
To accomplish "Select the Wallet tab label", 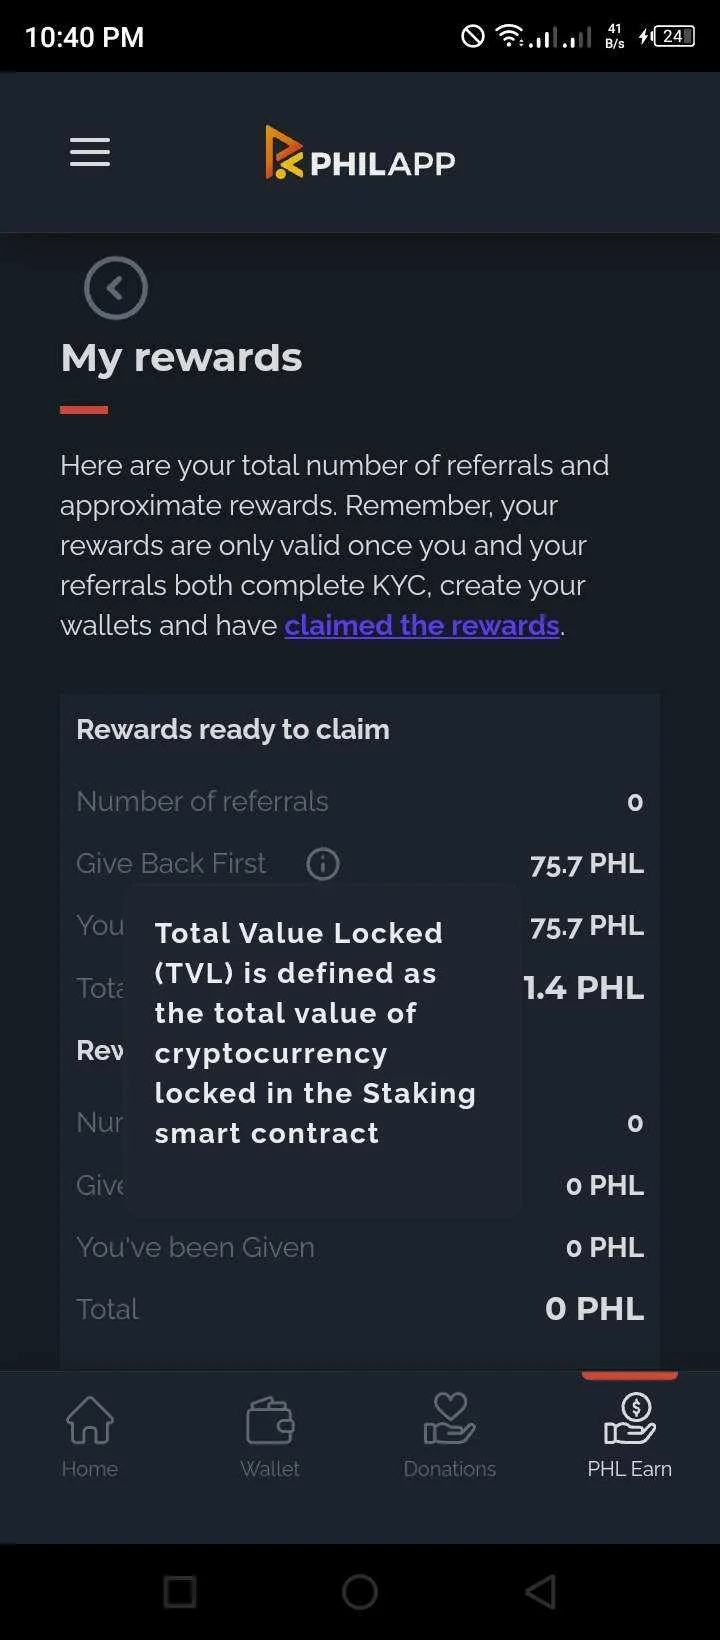I will (x=270, y=1469).
